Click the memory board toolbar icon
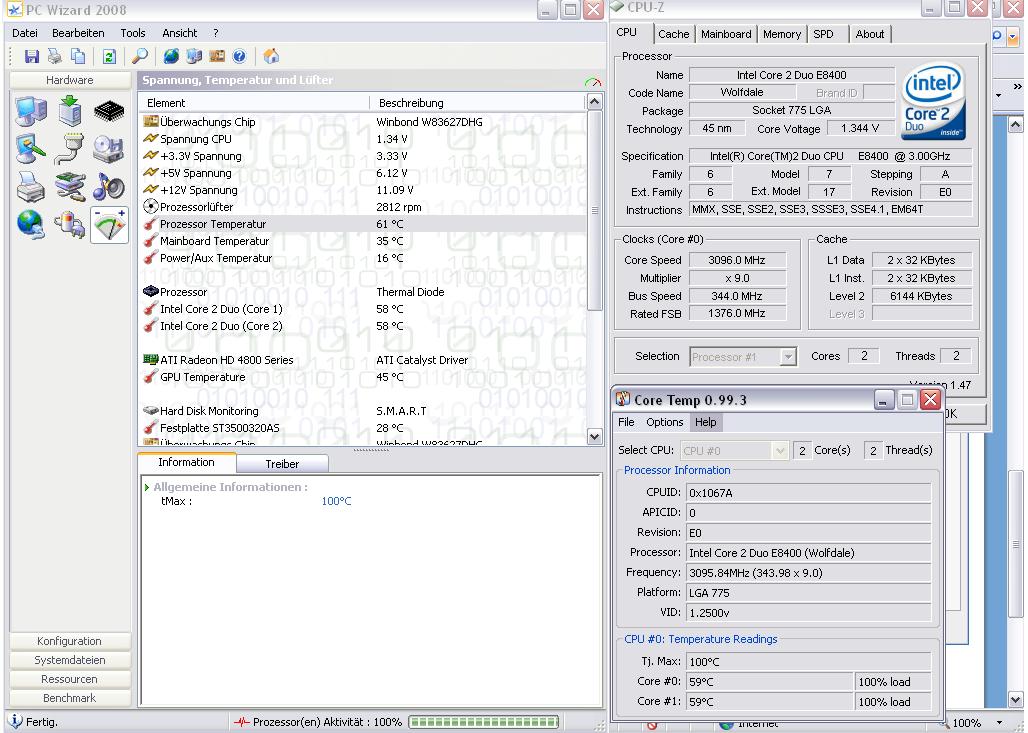This screenshot has height=733, width=1028. pyautogui.click(x=217, y=56)
